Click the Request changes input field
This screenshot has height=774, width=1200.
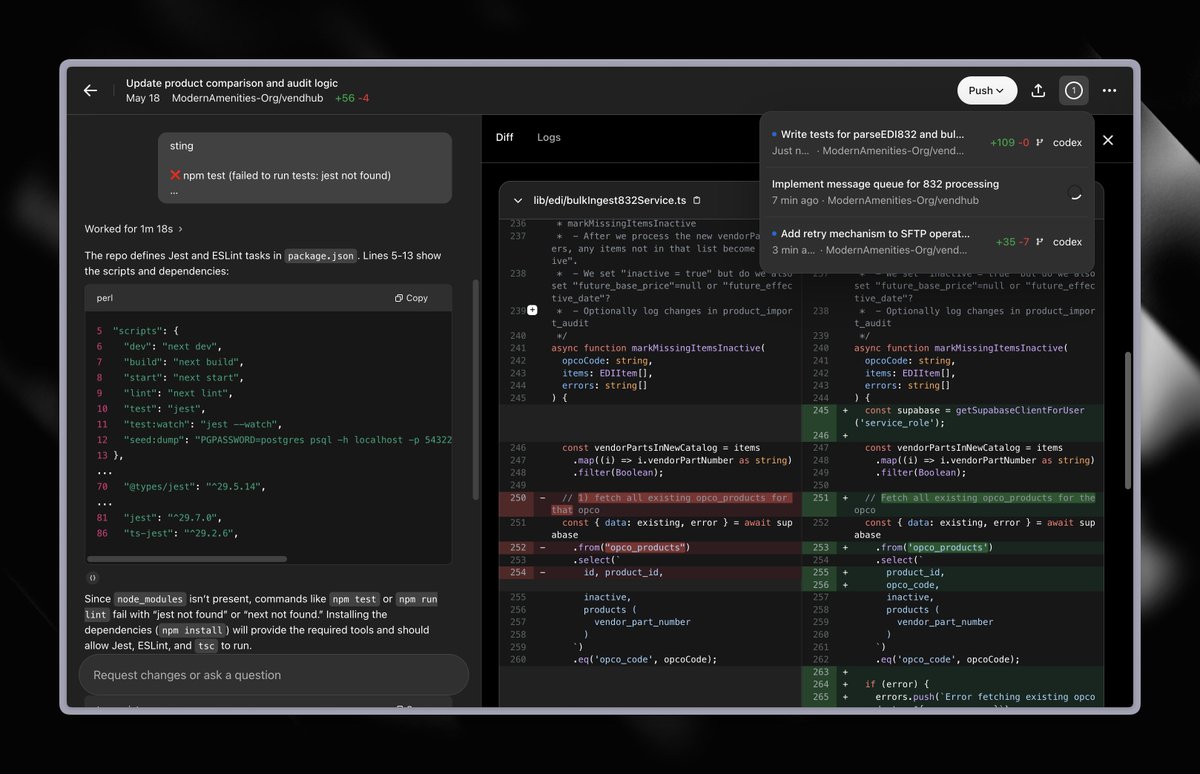[273, 675]
